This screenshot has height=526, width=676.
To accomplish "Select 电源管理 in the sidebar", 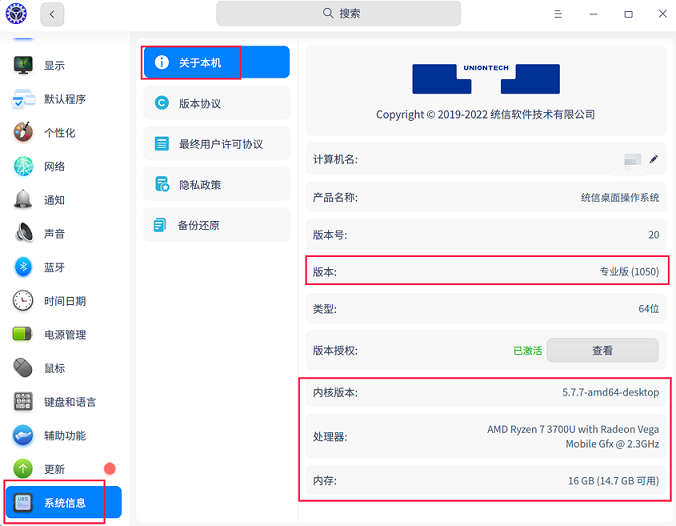I will pyautogui.click(x=63, y=334).
